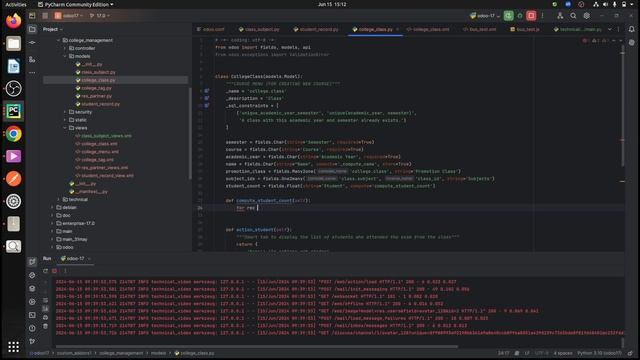Click the Debug bug icon in toolbar
Image resolution: width=640 pixels, height=360 pixels.
[x=520, y=16]
